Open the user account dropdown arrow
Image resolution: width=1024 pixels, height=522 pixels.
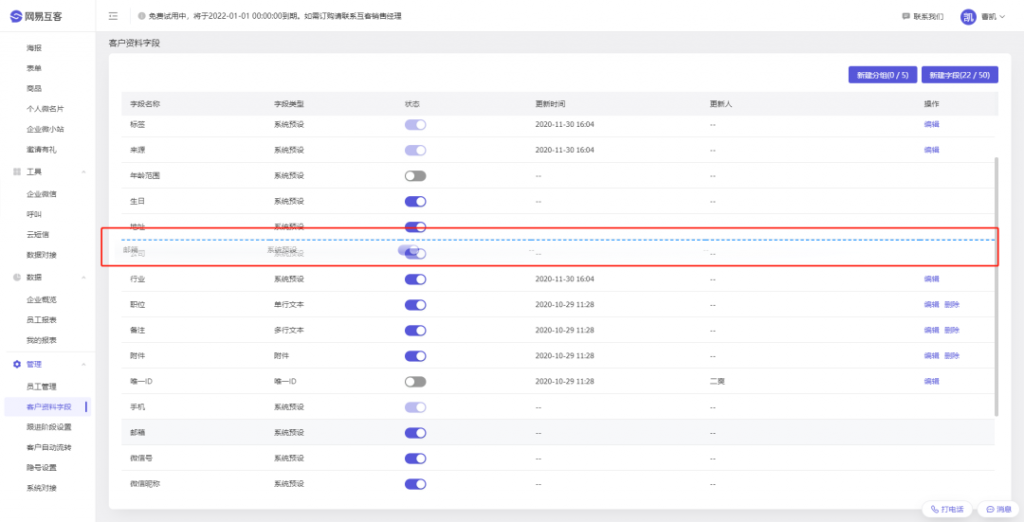click(1002, 17)
